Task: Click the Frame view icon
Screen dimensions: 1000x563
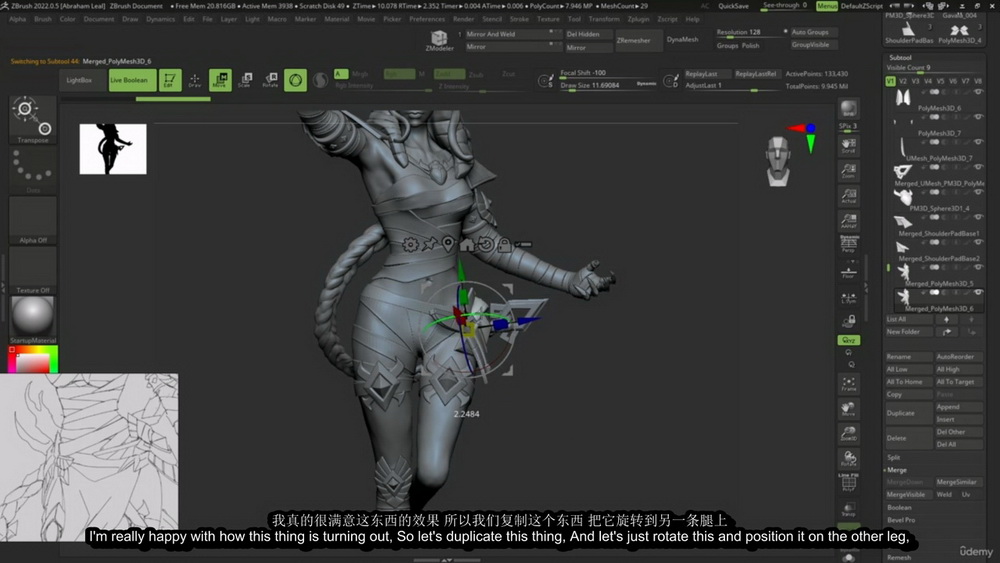Action: tap(848, 384)
